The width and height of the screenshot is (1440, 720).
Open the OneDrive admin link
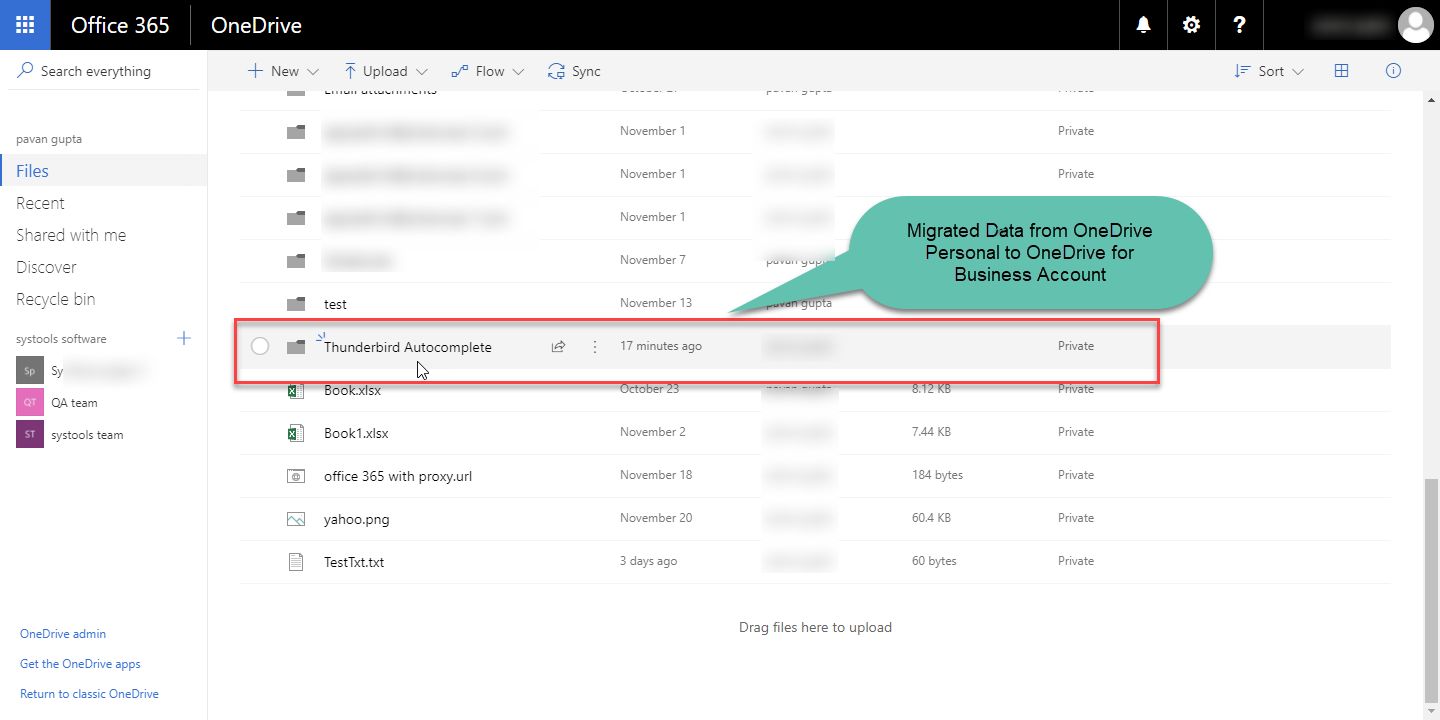click(63, 634)
